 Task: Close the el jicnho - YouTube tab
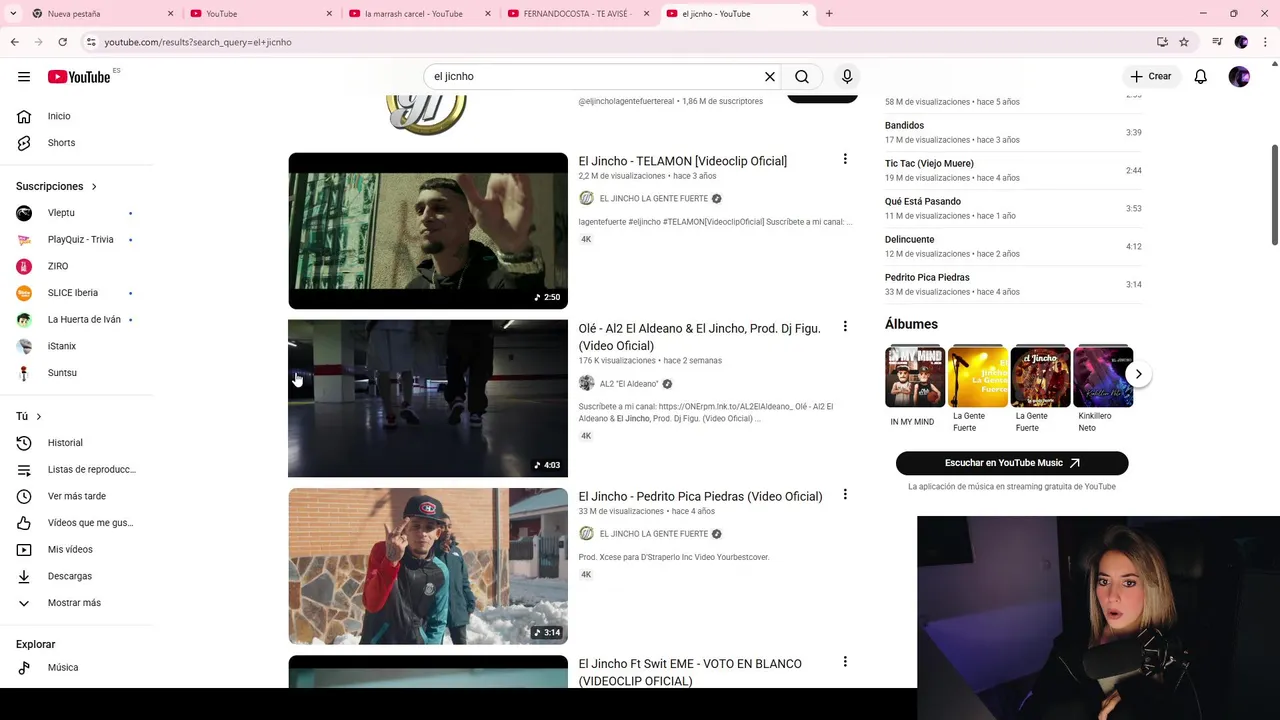[806, 14]
